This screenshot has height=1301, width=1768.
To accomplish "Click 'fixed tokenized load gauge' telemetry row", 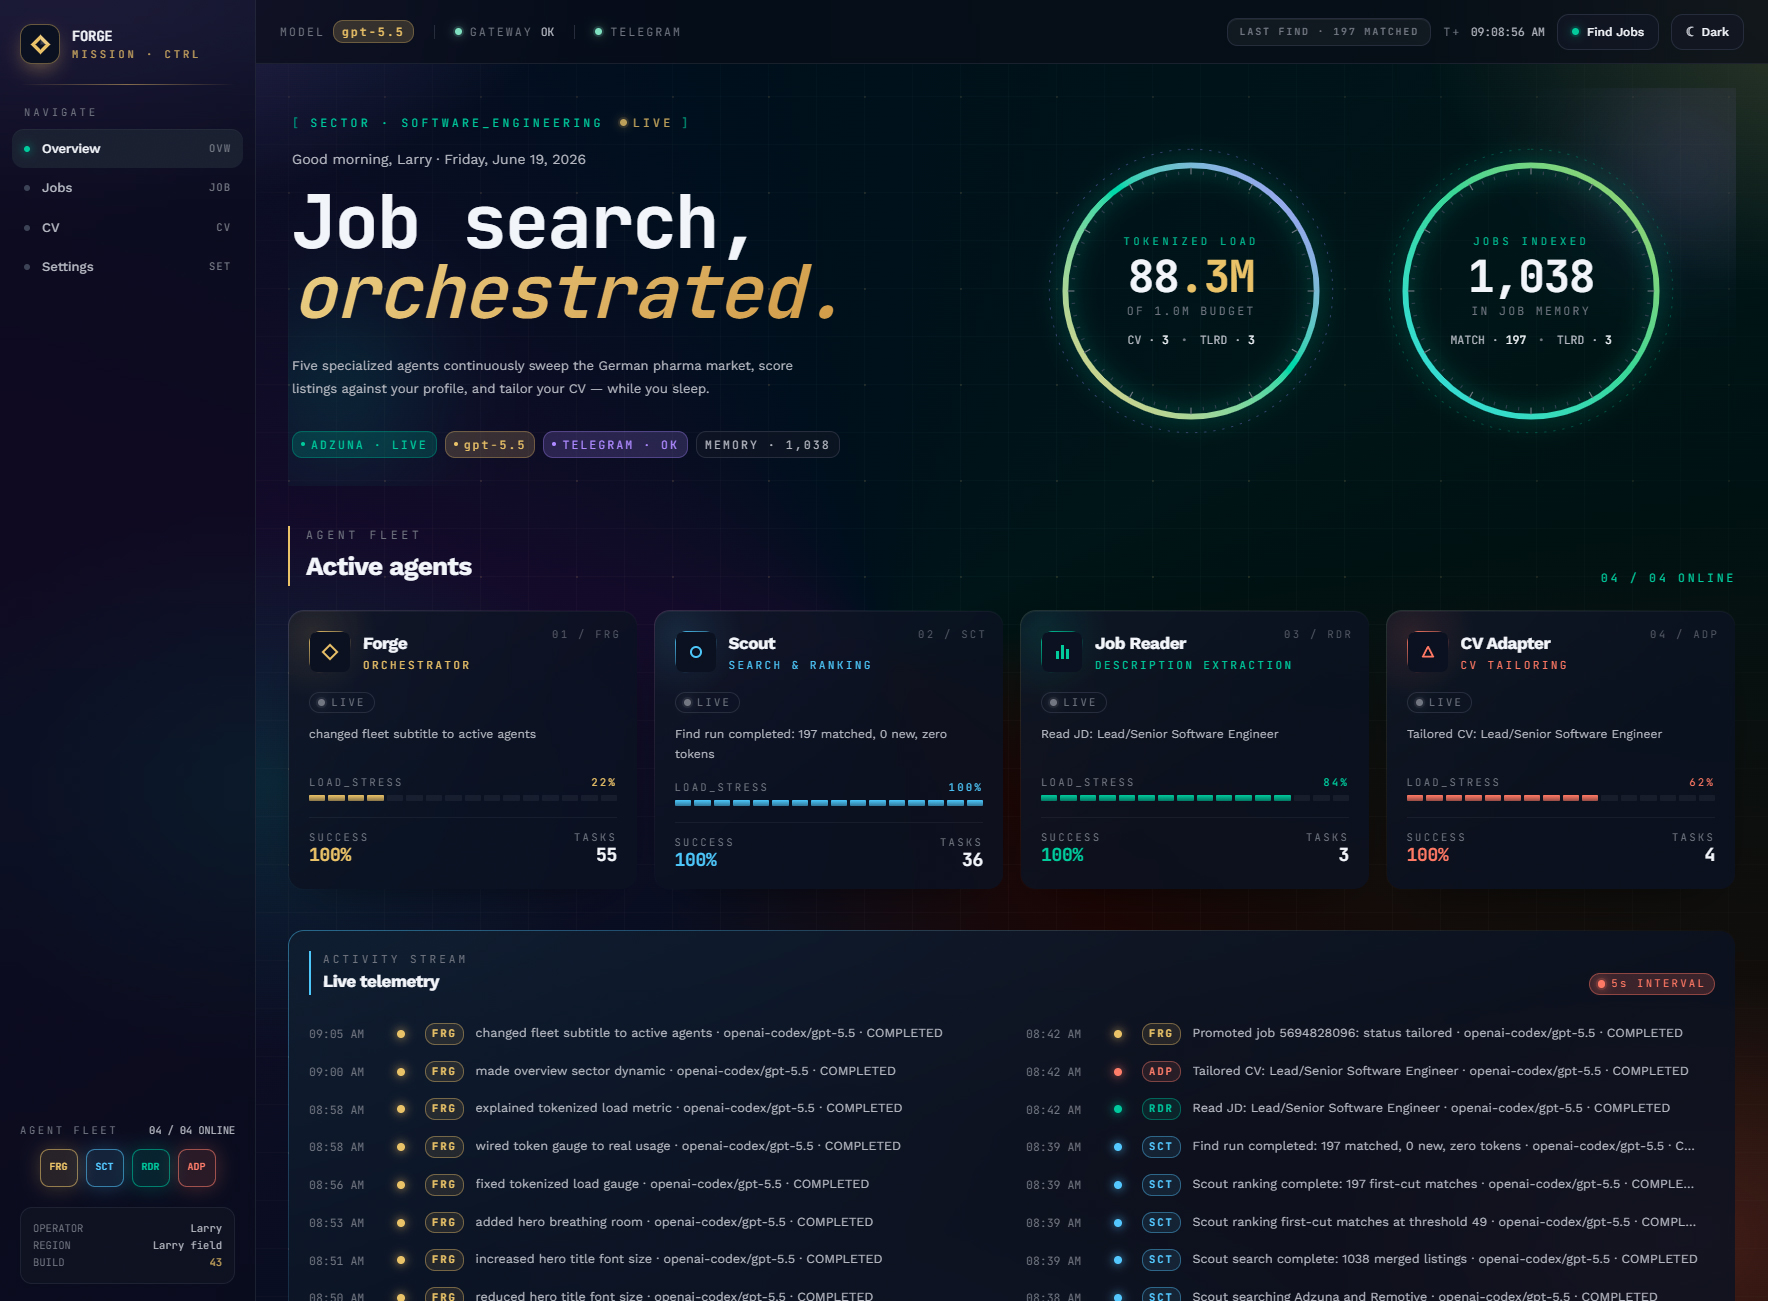I will (652, 1185).
